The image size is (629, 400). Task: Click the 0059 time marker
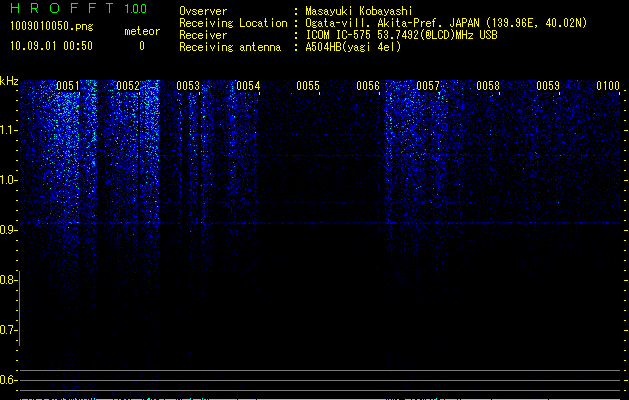point(548,86)
